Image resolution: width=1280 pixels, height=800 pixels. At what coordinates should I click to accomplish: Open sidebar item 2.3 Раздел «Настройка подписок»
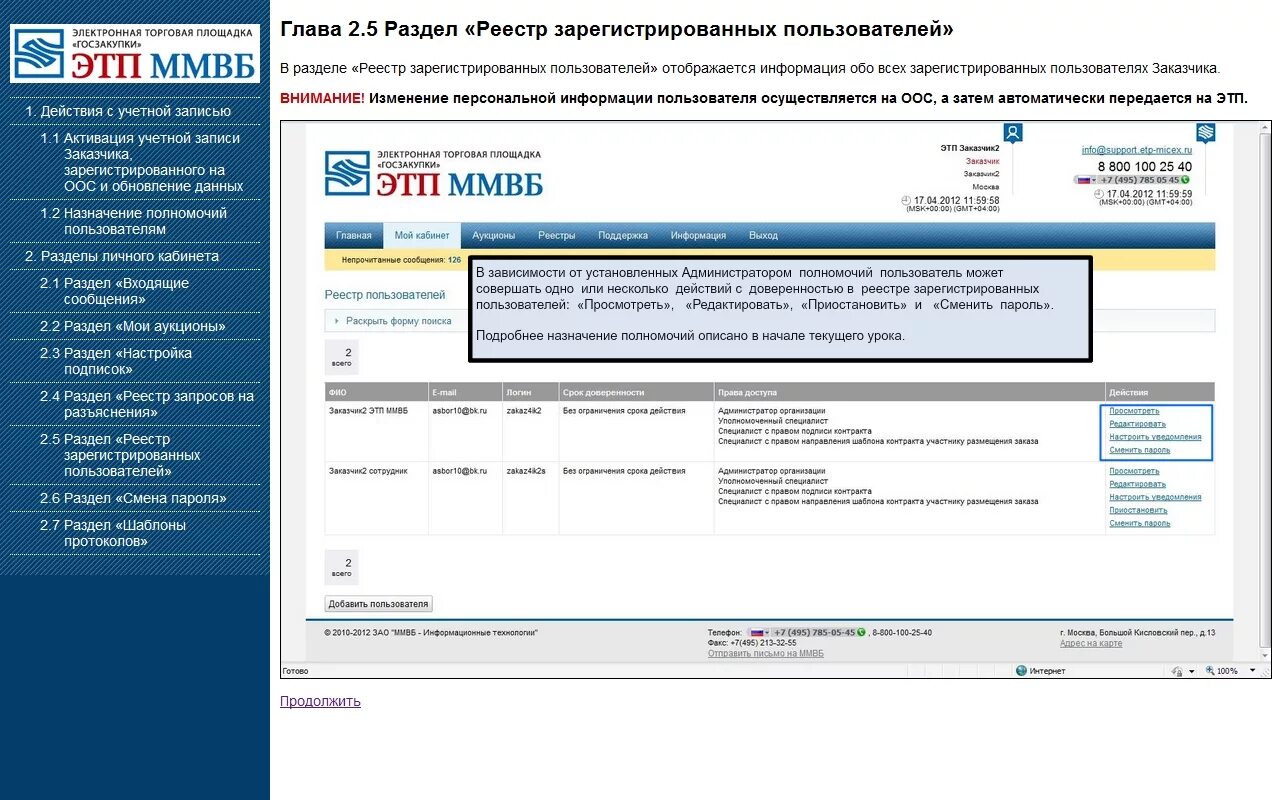(116, 361)
